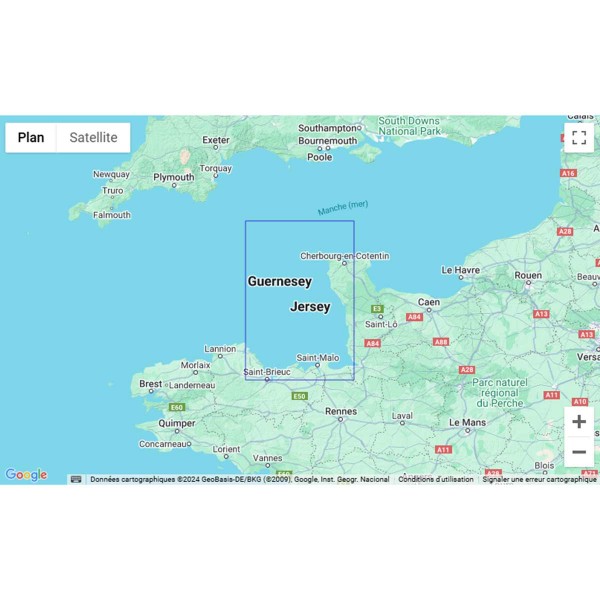Select the Jersey label on map
The width and height of the screenshot is (600, 600).
tap(310, 307)
